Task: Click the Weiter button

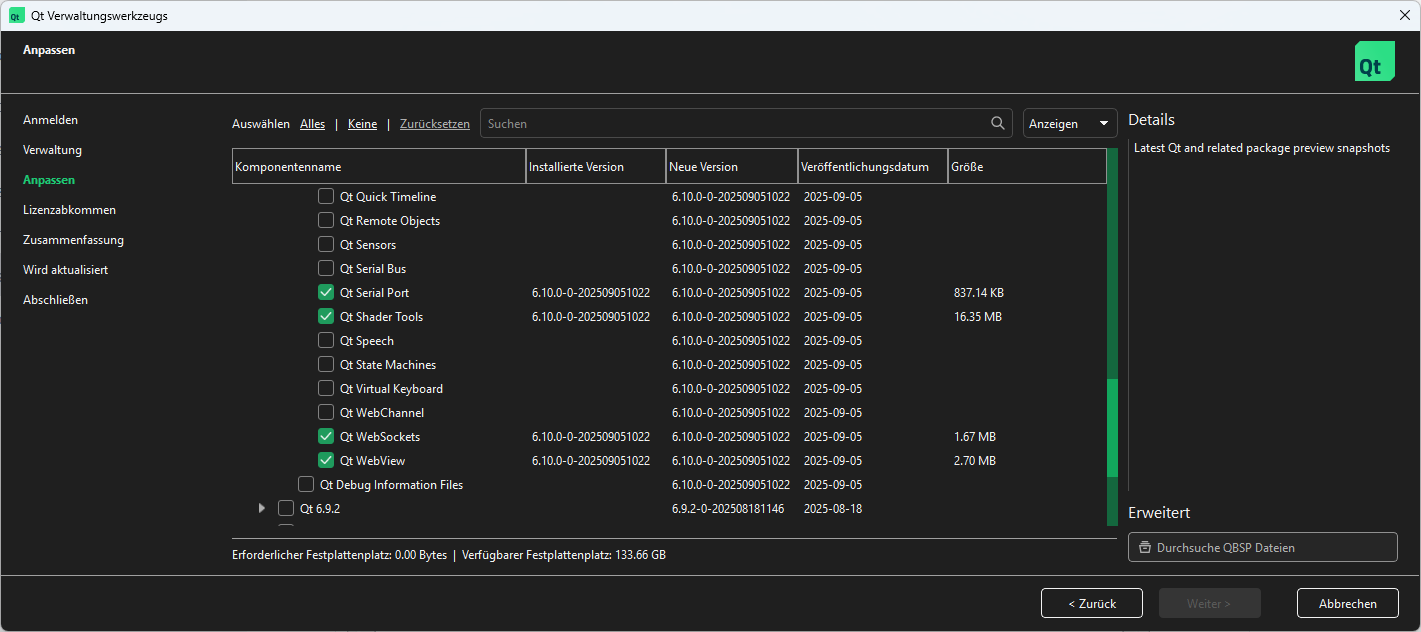Action: [1209, 603]
